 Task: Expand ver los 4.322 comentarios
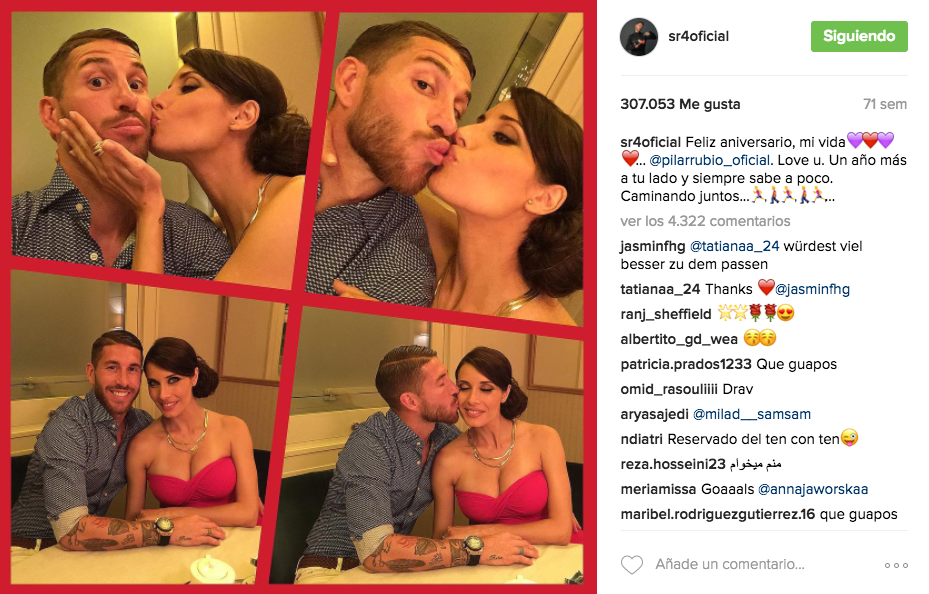(705, 221)
